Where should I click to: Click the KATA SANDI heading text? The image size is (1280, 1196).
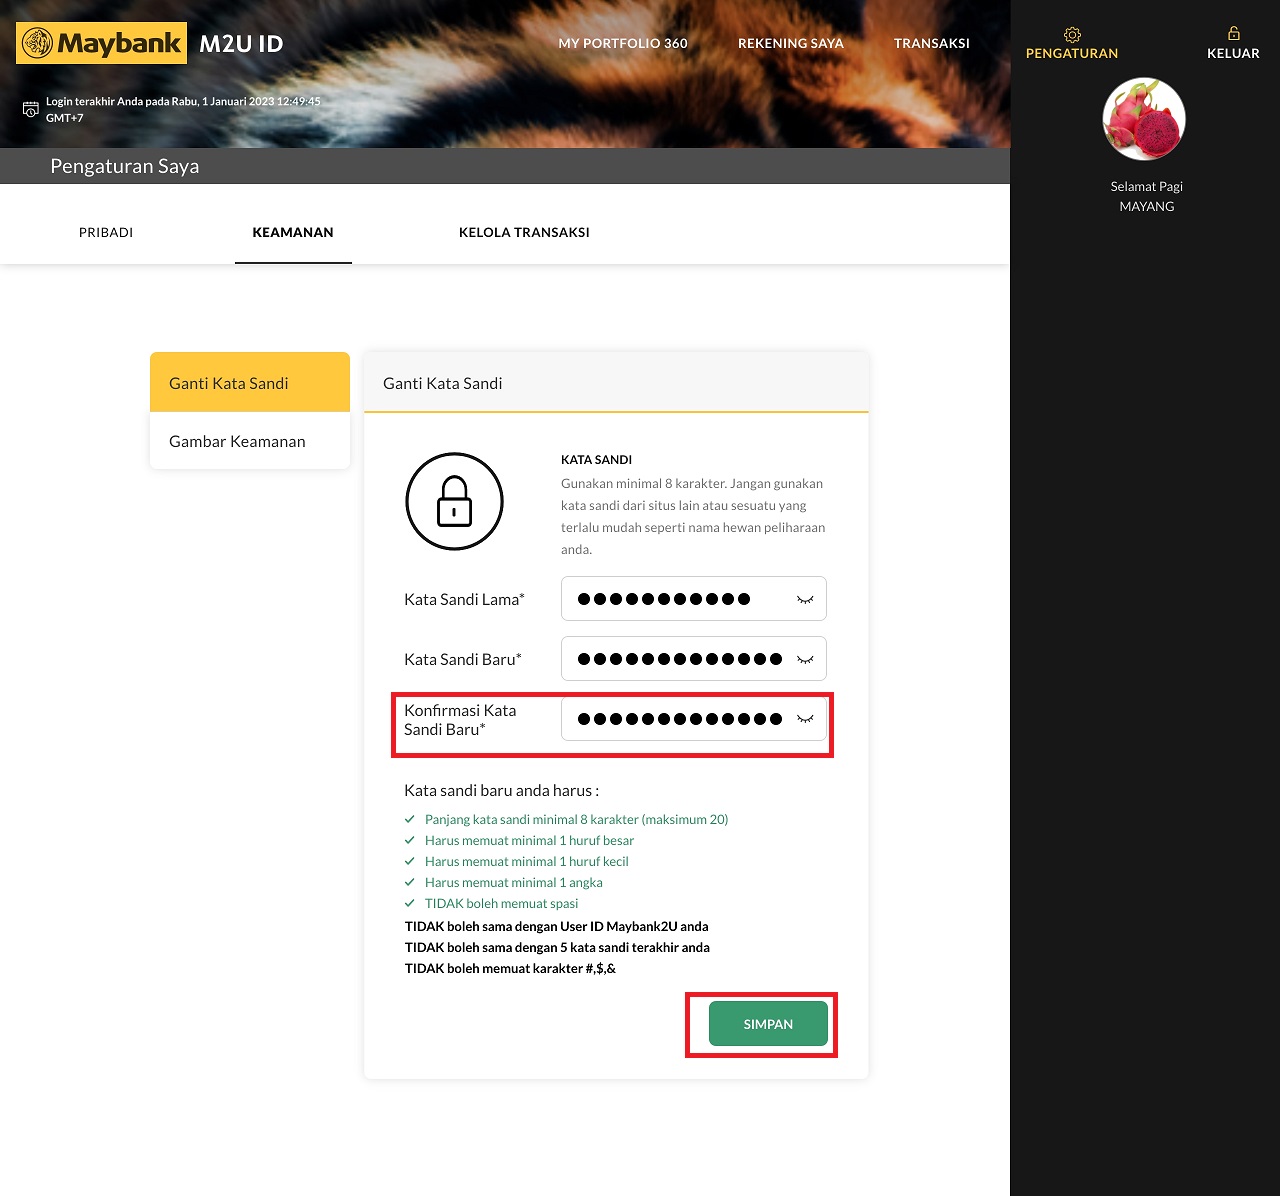pos(596,460)
